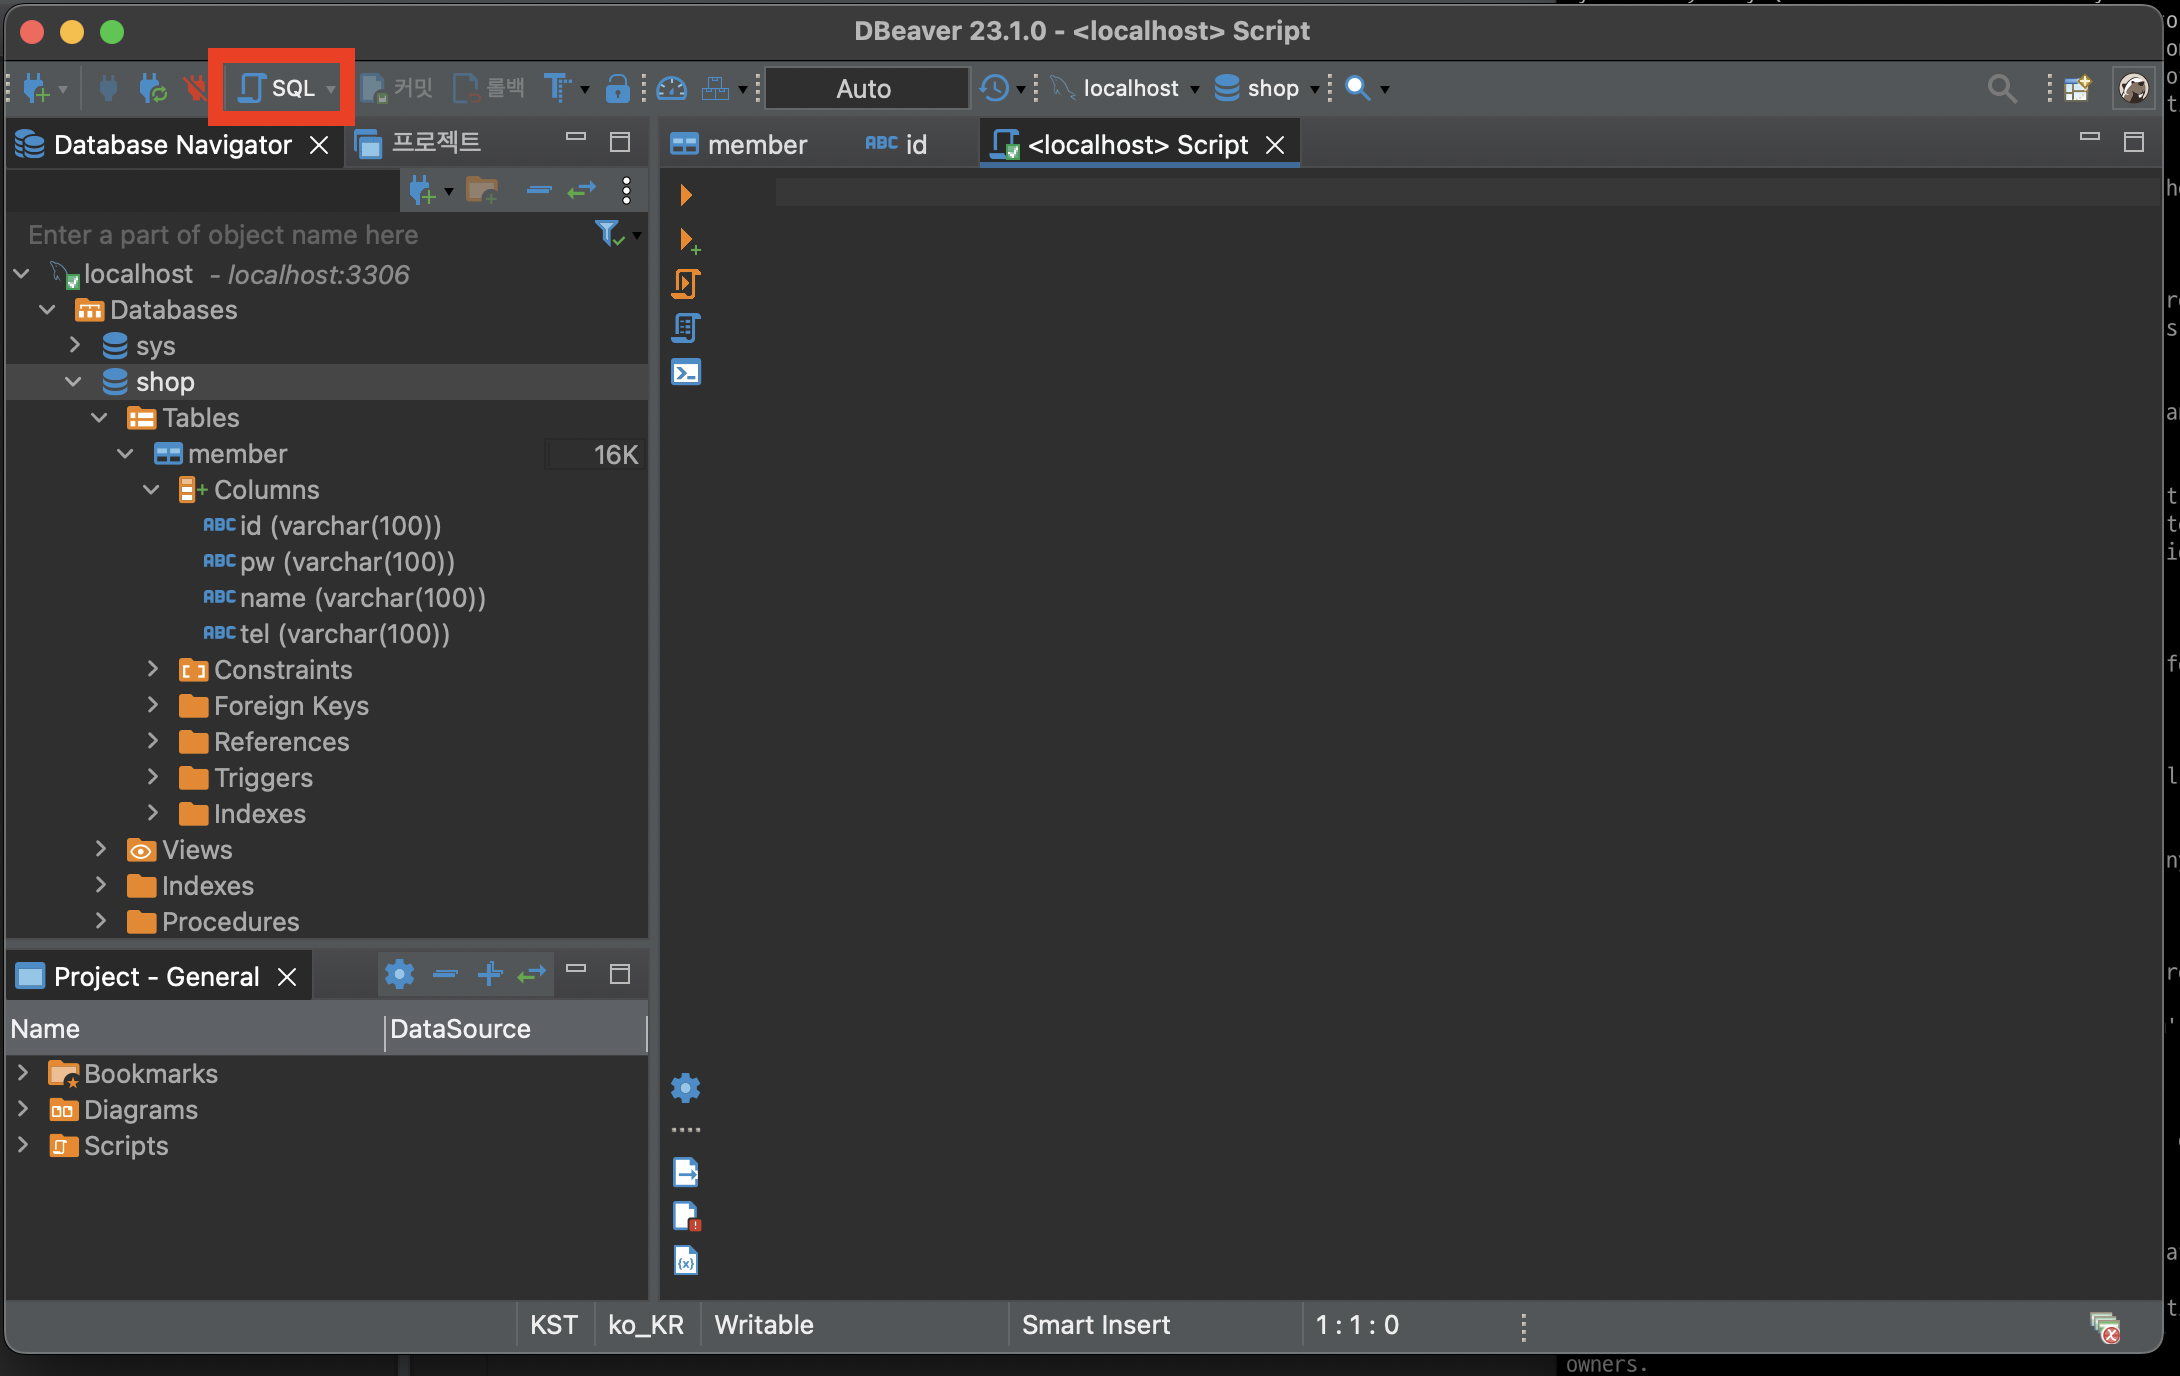This screenshot has width=2180, height=1376.
Task: Click the Reconnect plug icon in toolbar
Action: point(152,88)
